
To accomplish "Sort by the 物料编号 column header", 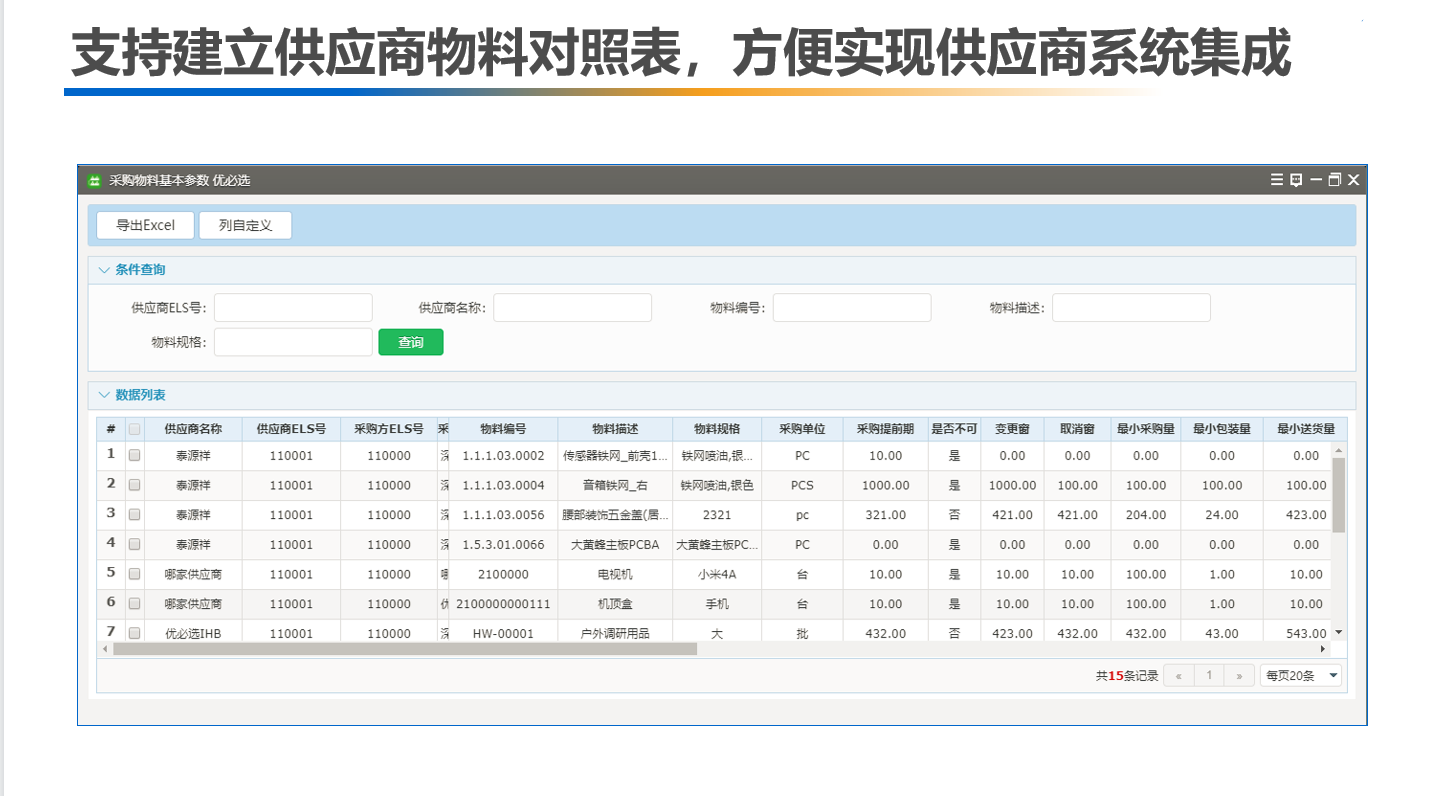I will click(x=503, y=429).
